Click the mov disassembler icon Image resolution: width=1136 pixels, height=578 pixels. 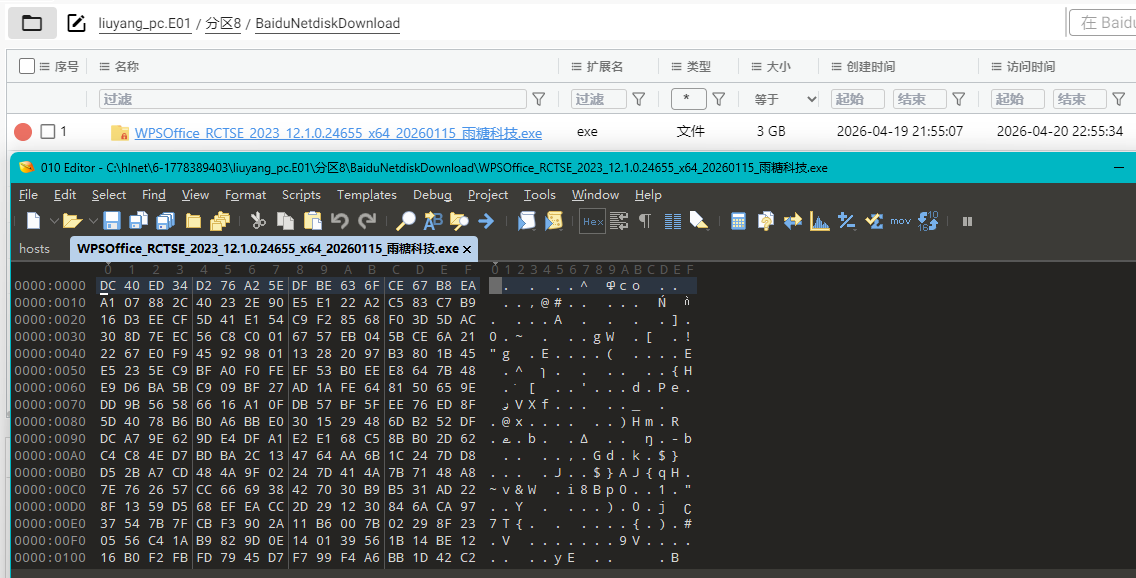901,221
